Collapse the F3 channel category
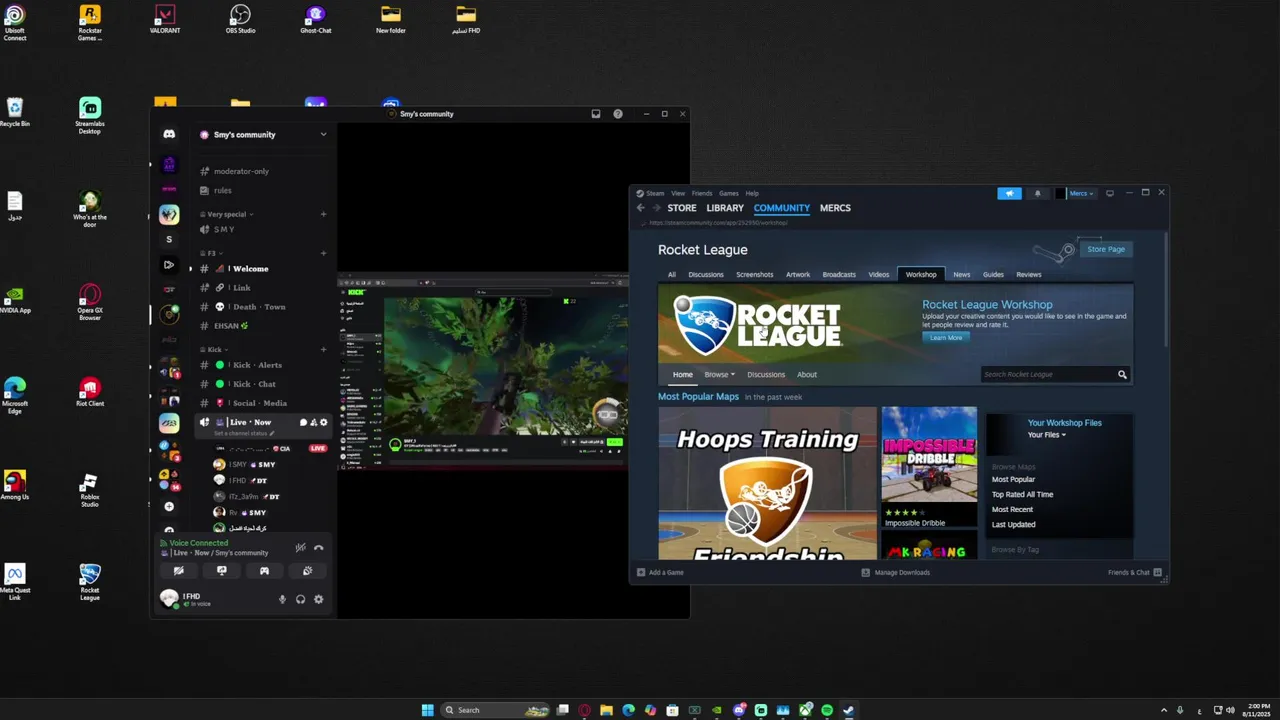 (x=213, y=253)
